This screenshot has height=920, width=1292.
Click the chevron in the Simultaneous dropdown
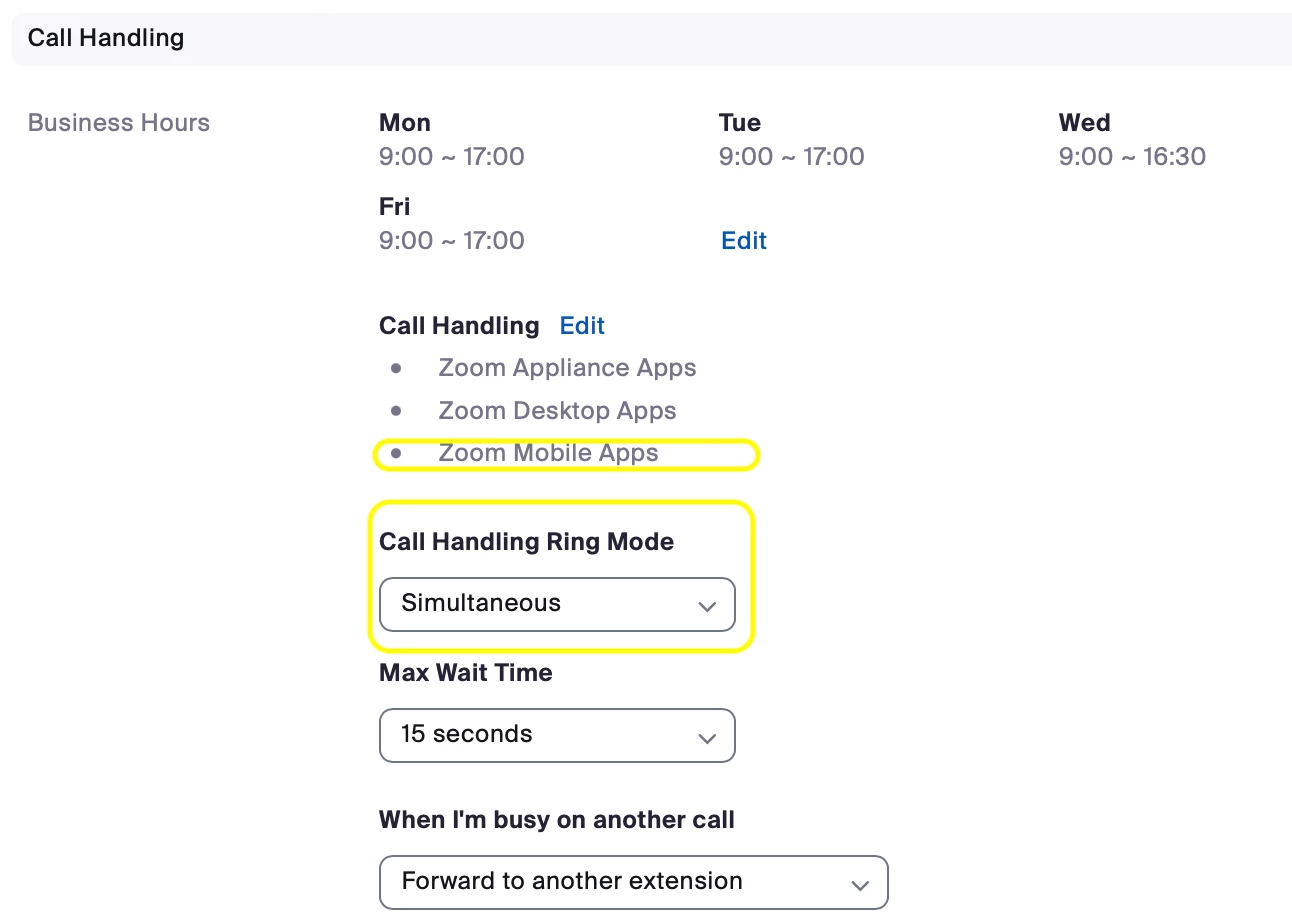point(707,606)
